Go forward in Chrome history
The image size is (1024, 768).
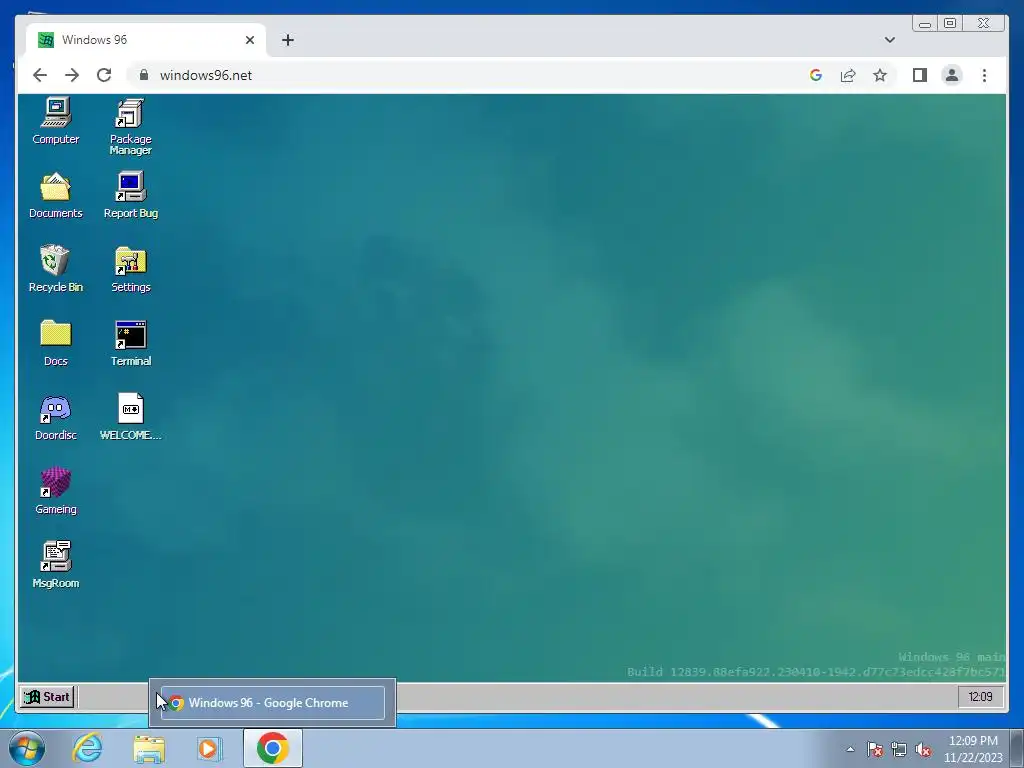click(x=72, y=75)
